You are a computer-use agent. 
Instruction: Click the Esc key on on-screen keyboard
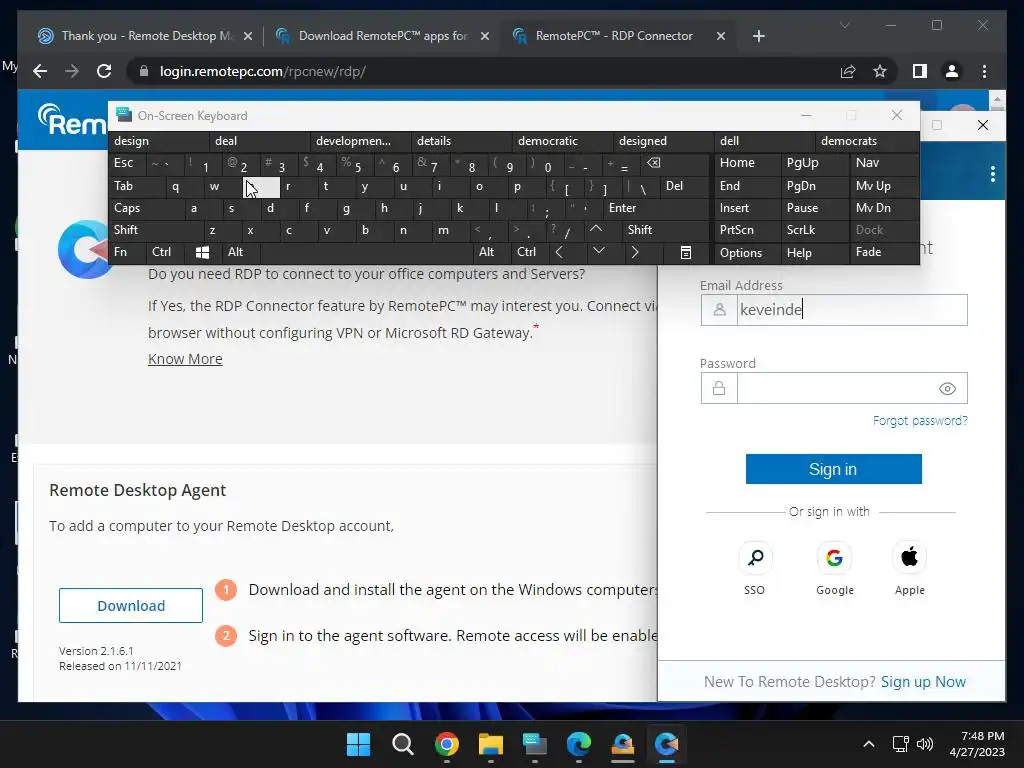pyautogui.click(x=127, y=163)
